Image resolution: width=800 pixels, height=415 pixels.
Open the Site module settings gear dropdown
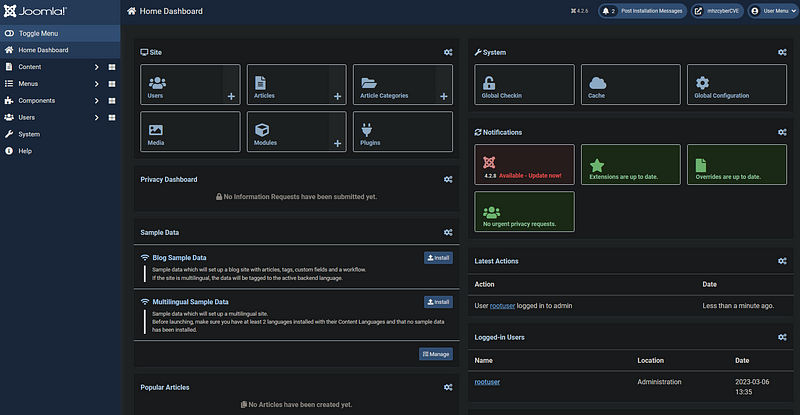(448, 51)
